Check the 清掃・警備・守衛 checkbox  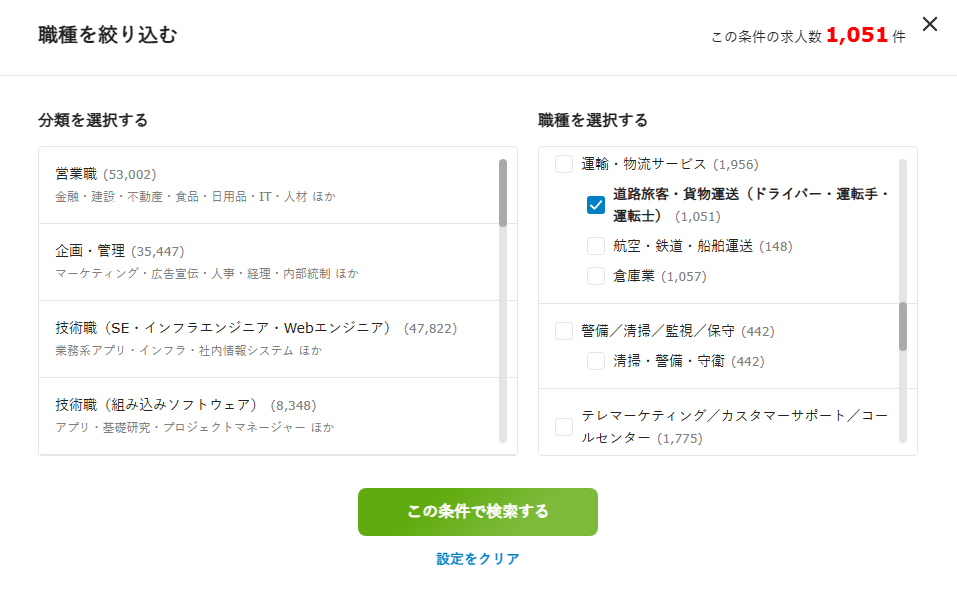[x=597, y=360]
